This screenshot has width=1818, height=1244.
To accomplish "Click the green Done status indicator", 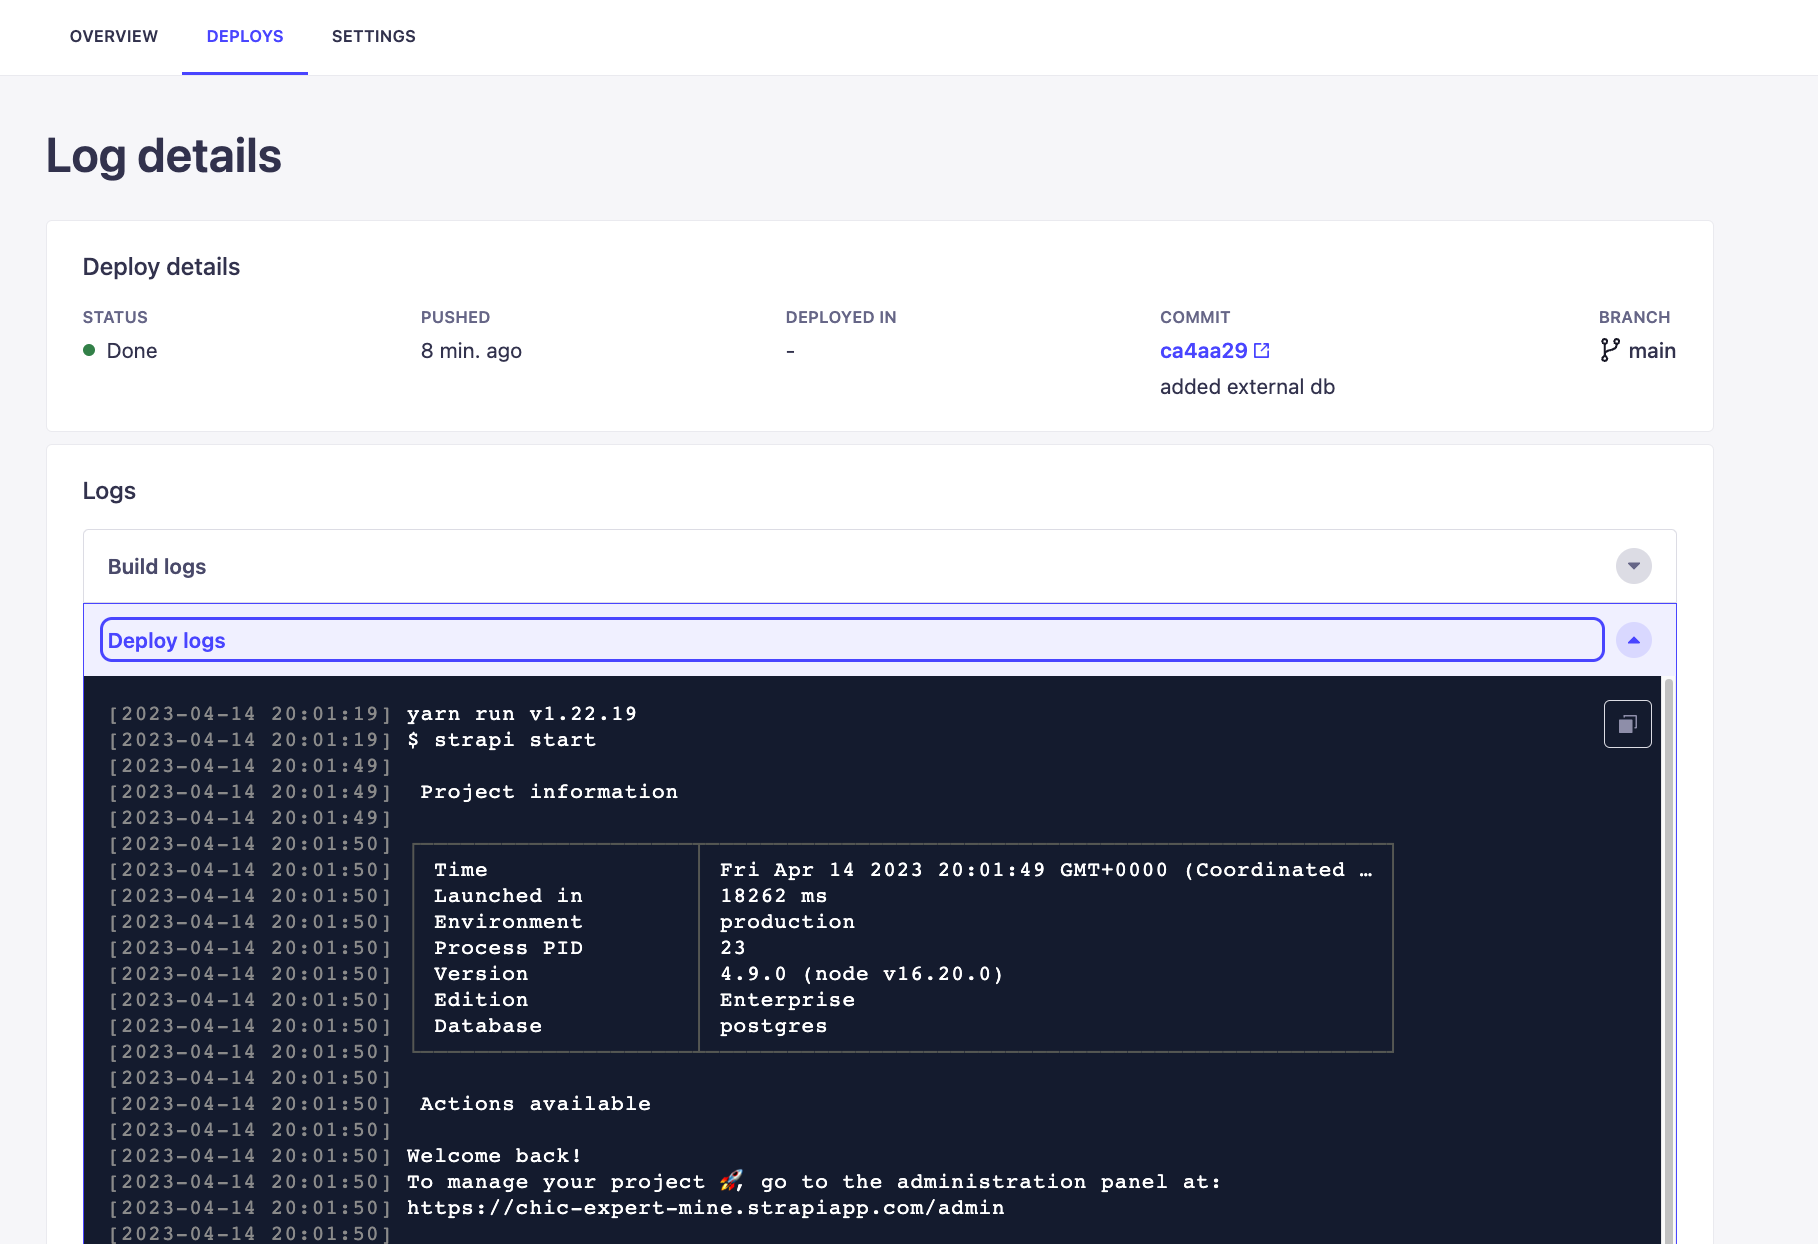I will [x=91, y=351].
